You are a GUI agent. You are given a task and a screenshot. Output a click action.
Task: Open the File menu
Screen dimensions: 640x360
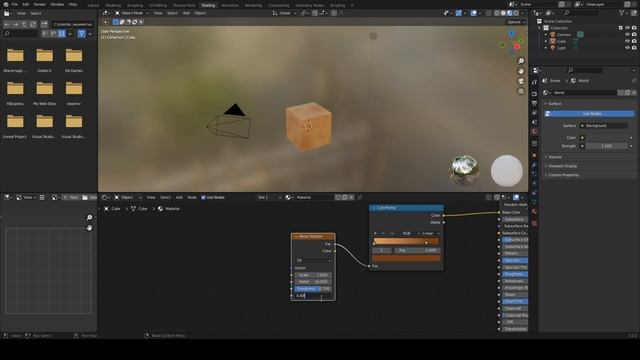[15, 4]
